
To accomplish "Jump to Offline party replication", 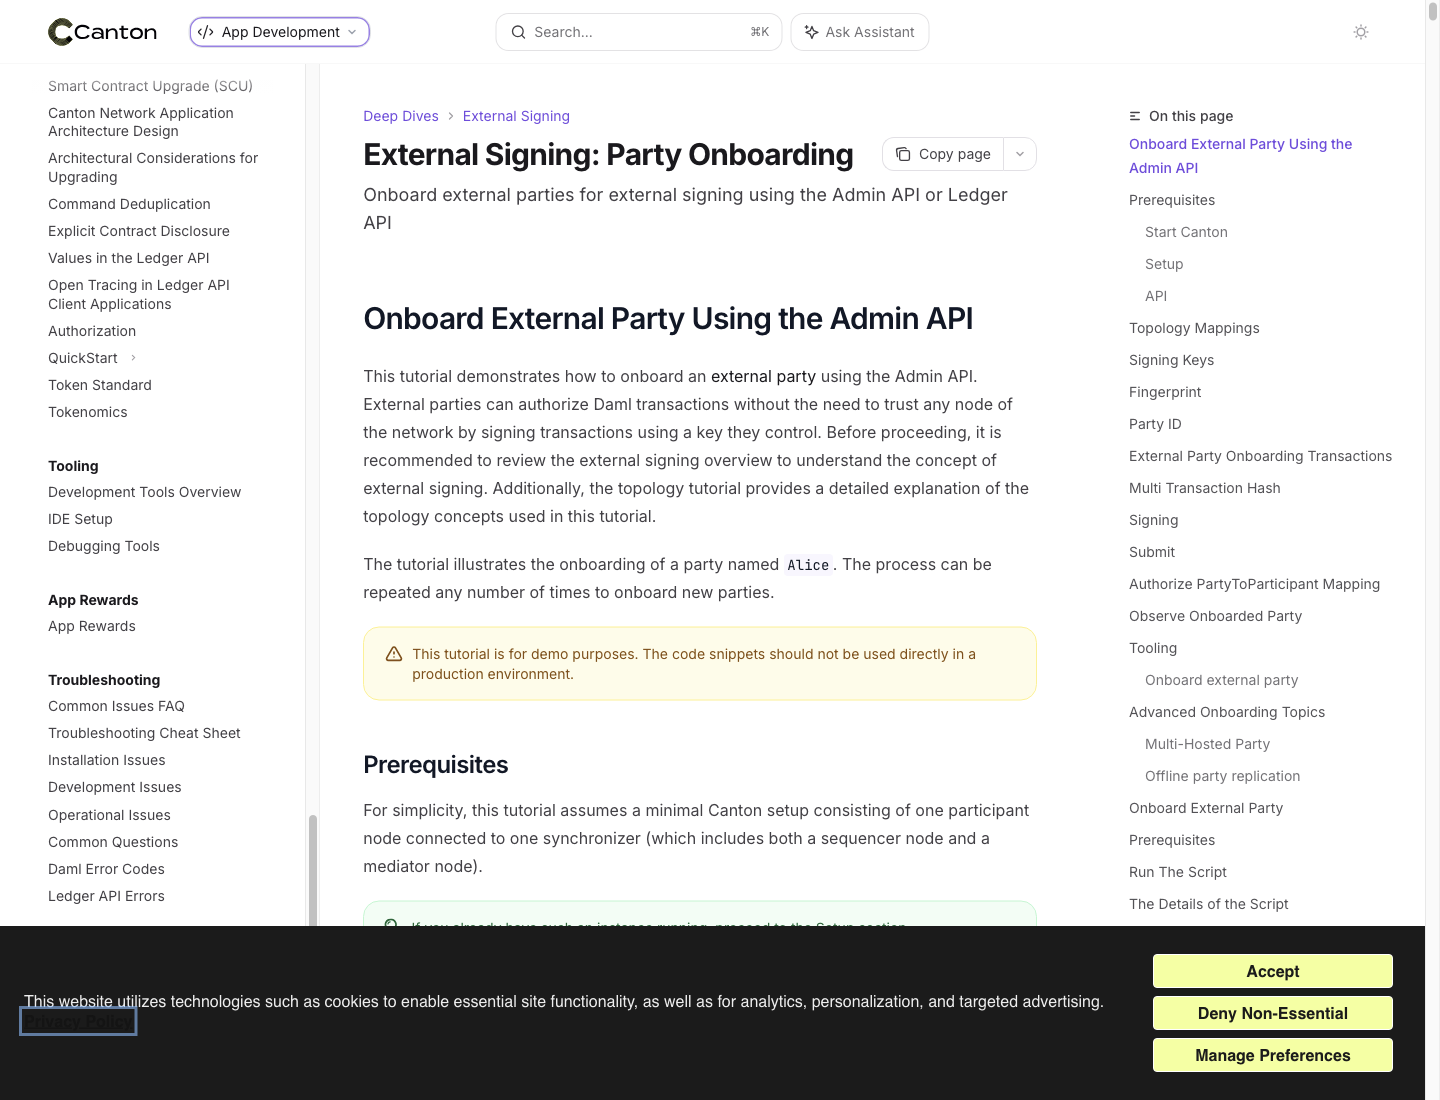I will (x=1222, y=776).
